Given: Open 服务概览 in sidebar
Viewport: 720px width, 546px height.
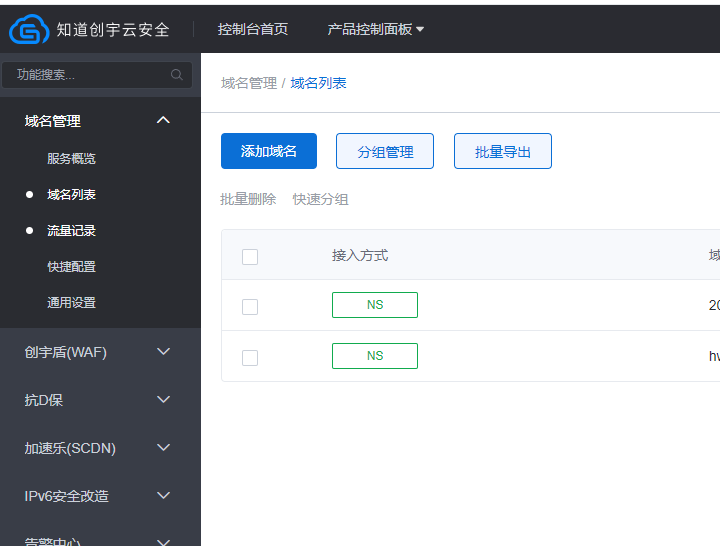Looking at the screenshot, I should 71,159.
